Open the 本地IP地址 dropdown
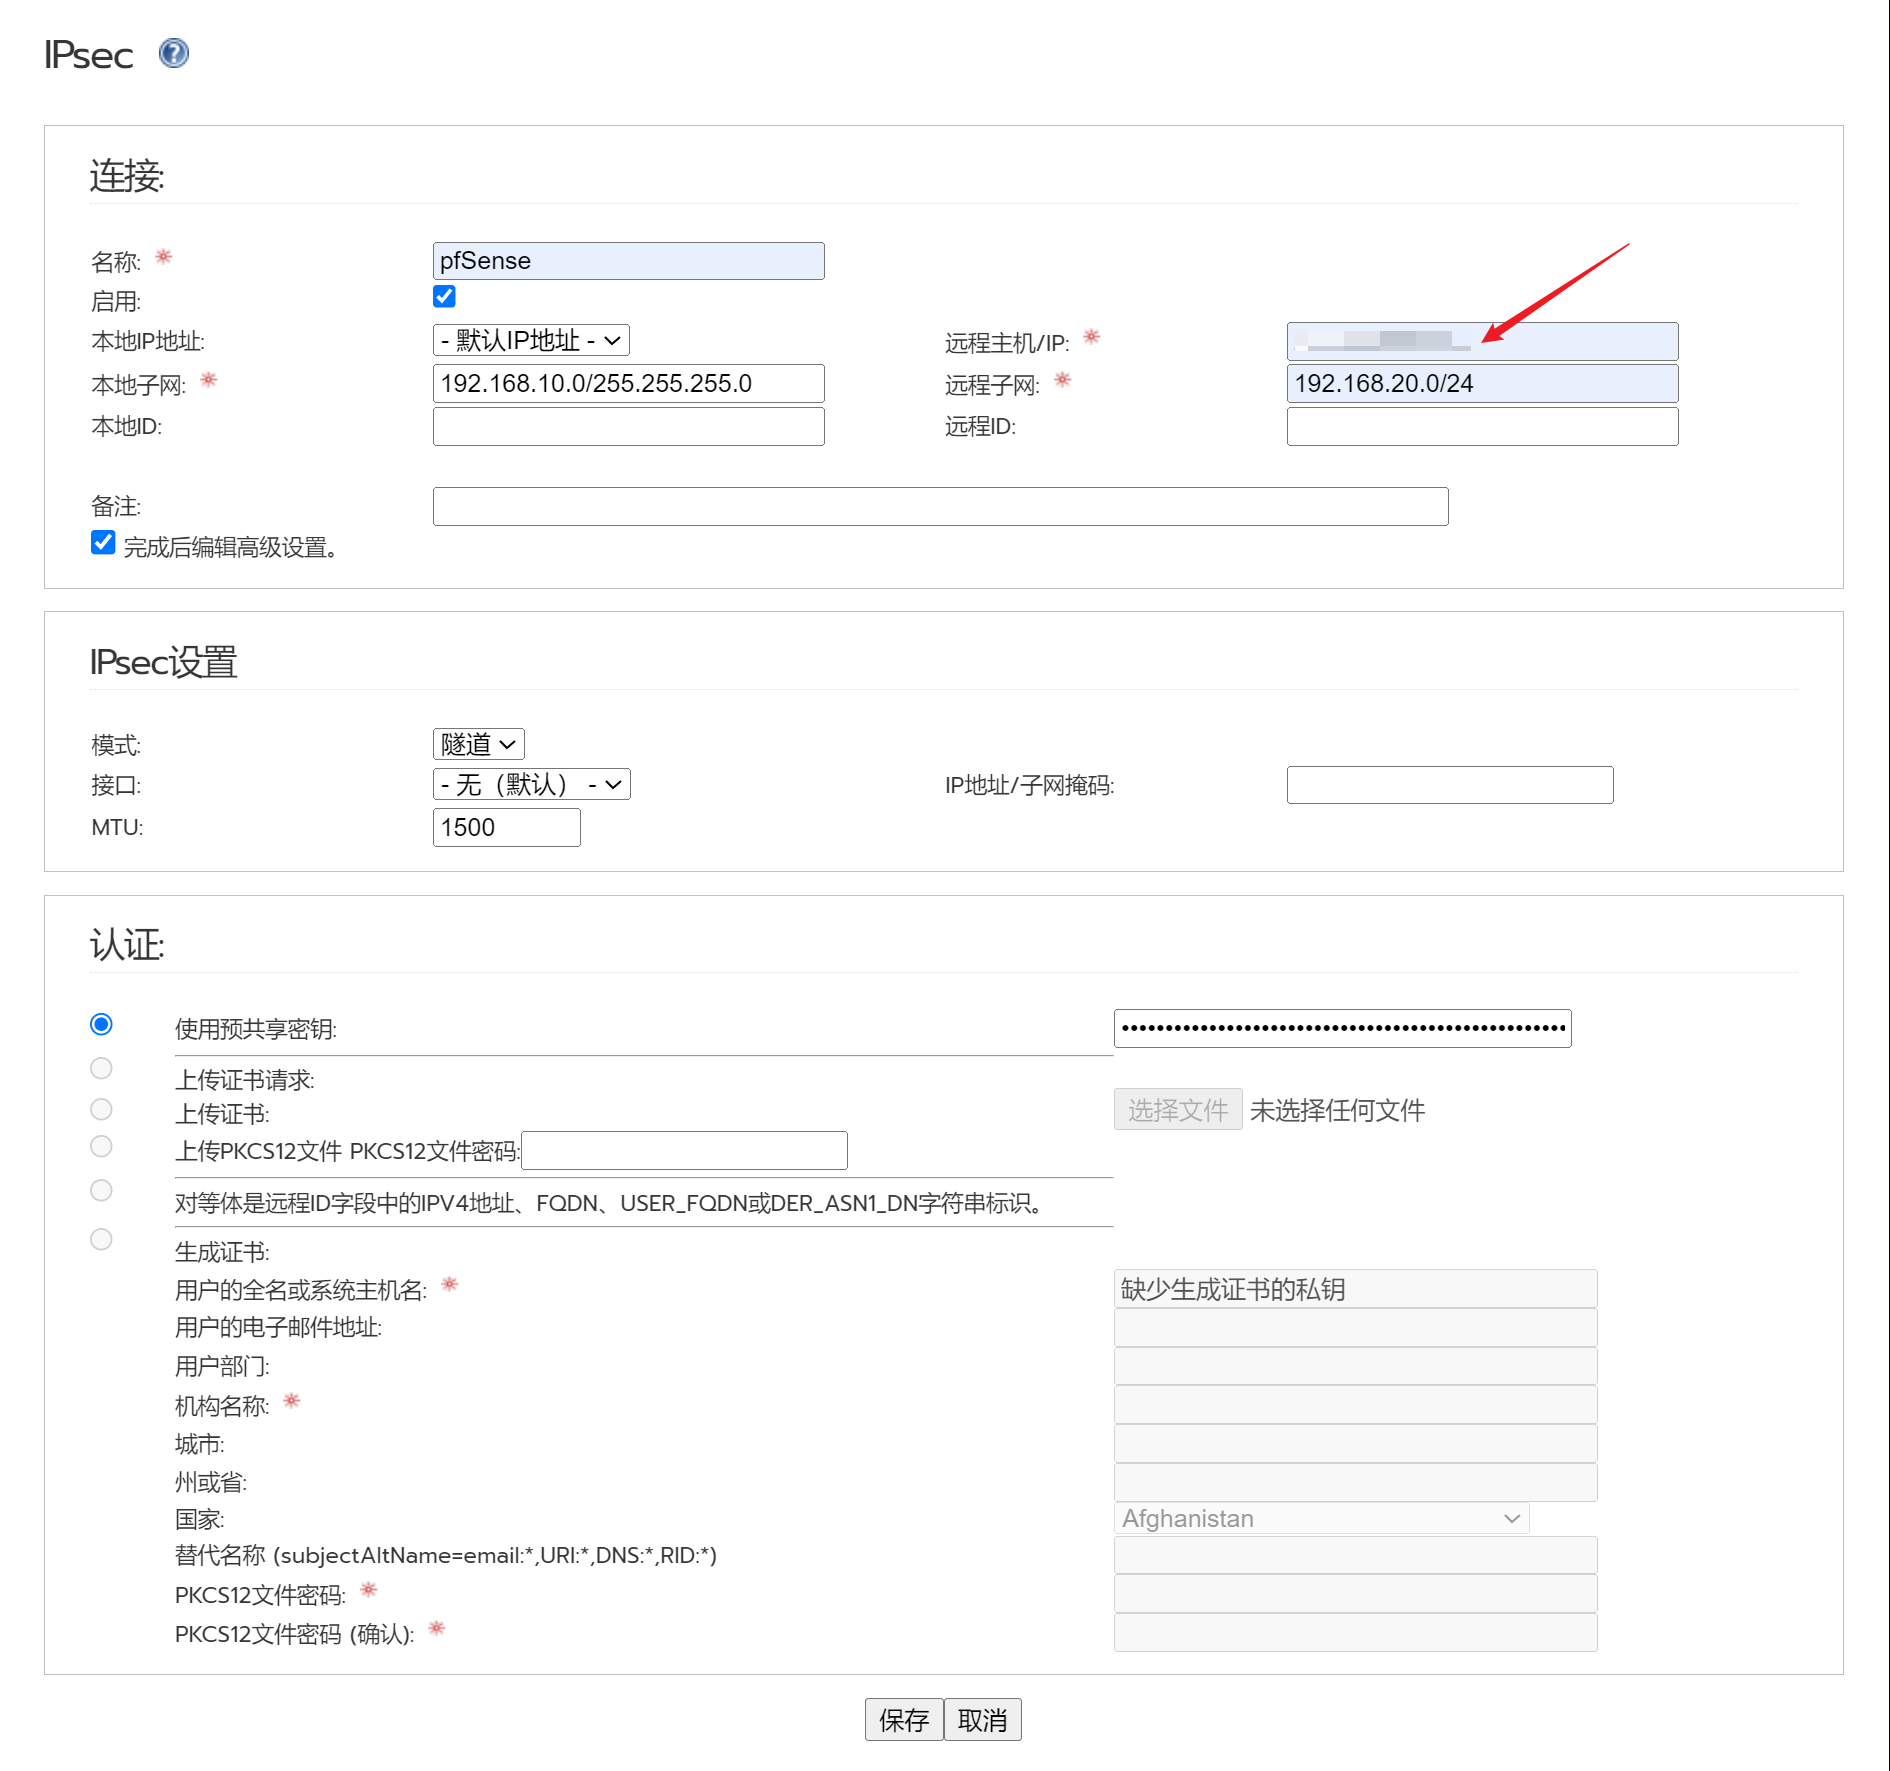This screenshot has width=1890, height=1771. tap(530, 341)
